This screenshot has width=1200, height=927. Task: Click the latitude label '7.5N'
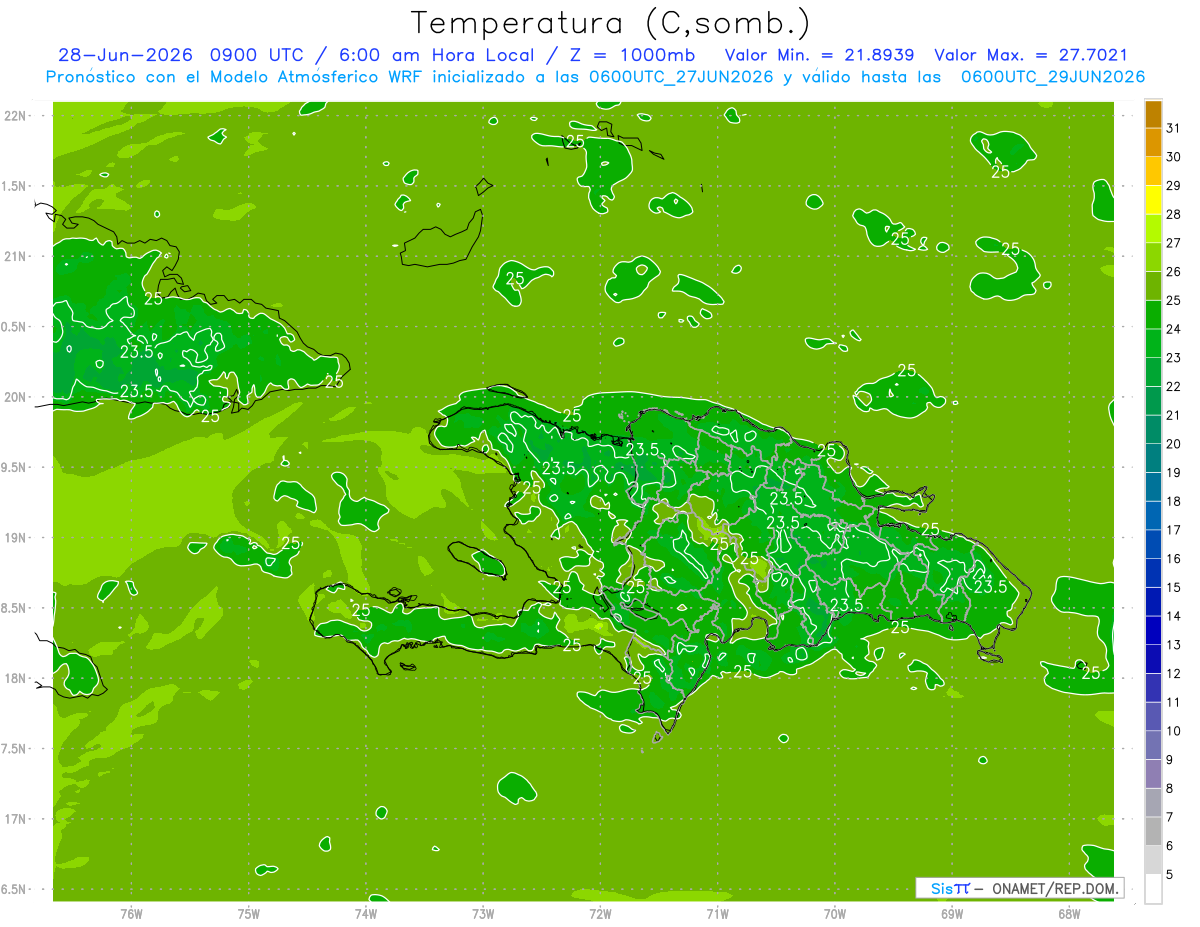pyautogui.click(x=15, y=749)
